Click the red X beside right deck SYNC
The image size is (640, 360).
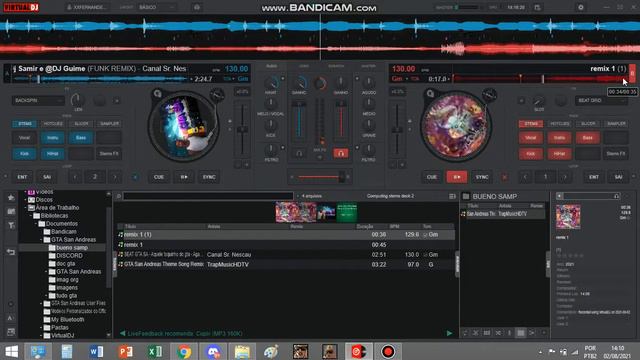click(504, 177)
